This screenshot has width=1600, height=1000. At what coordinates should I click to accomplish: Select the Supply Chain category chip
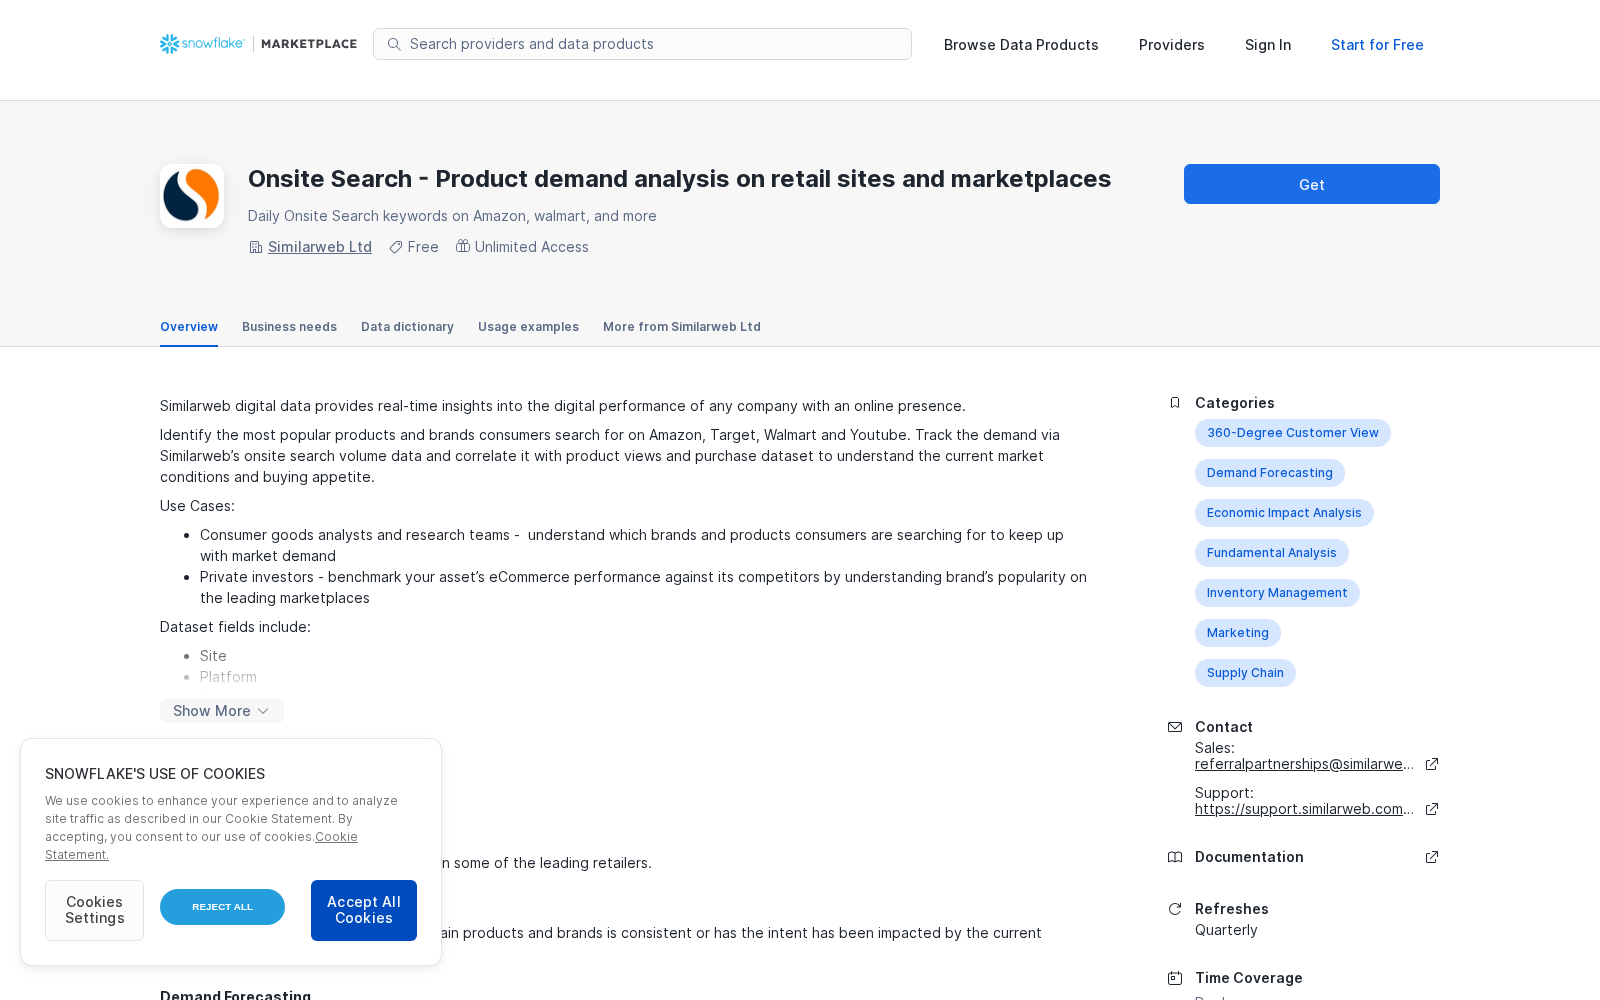[x=1245, y=673]
